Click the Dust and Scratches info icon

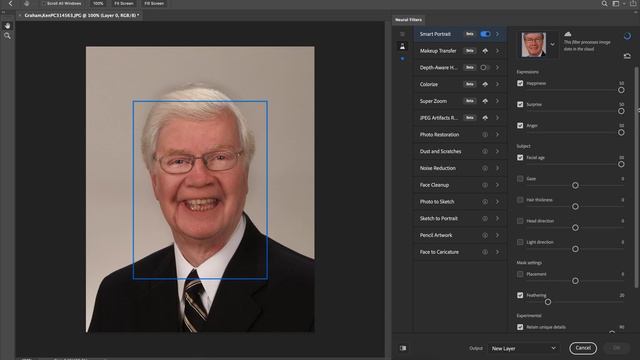485,151
